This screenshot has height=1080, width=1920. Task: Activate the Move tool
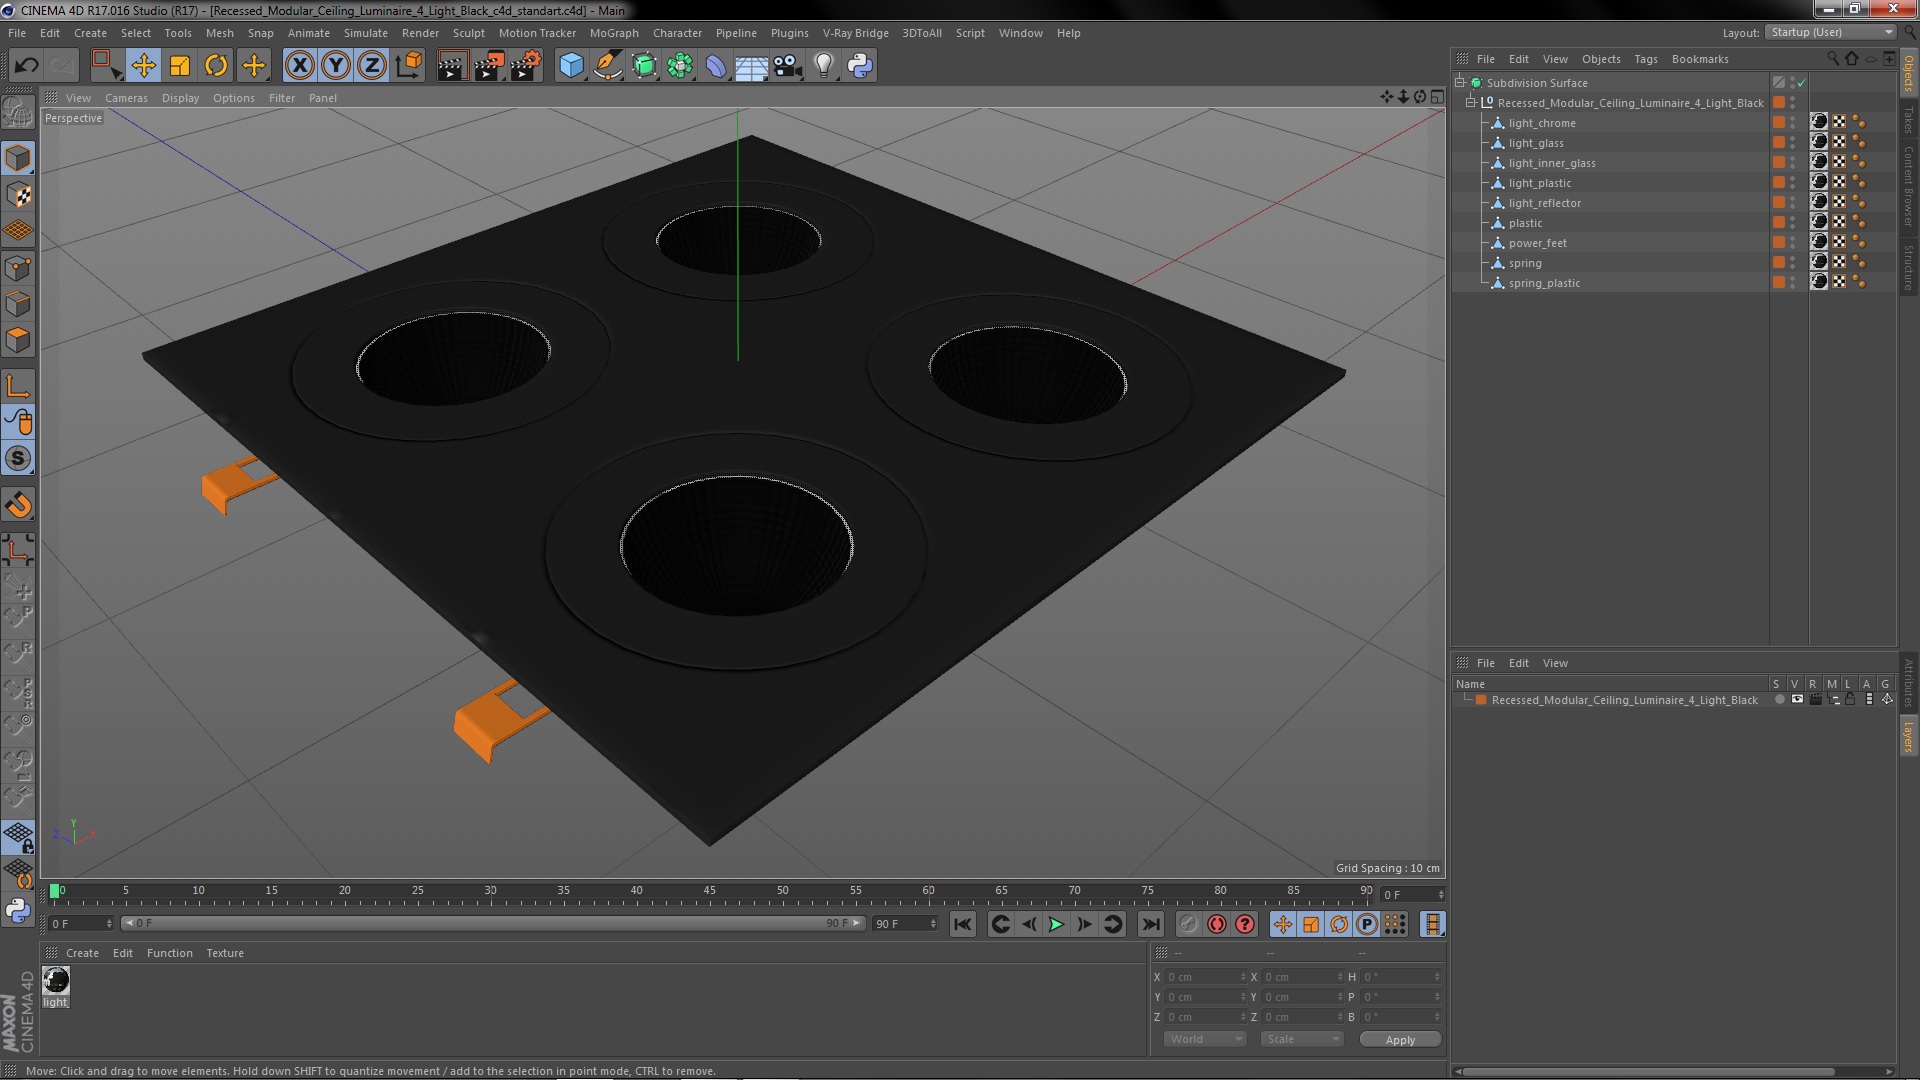click(143, 66)
